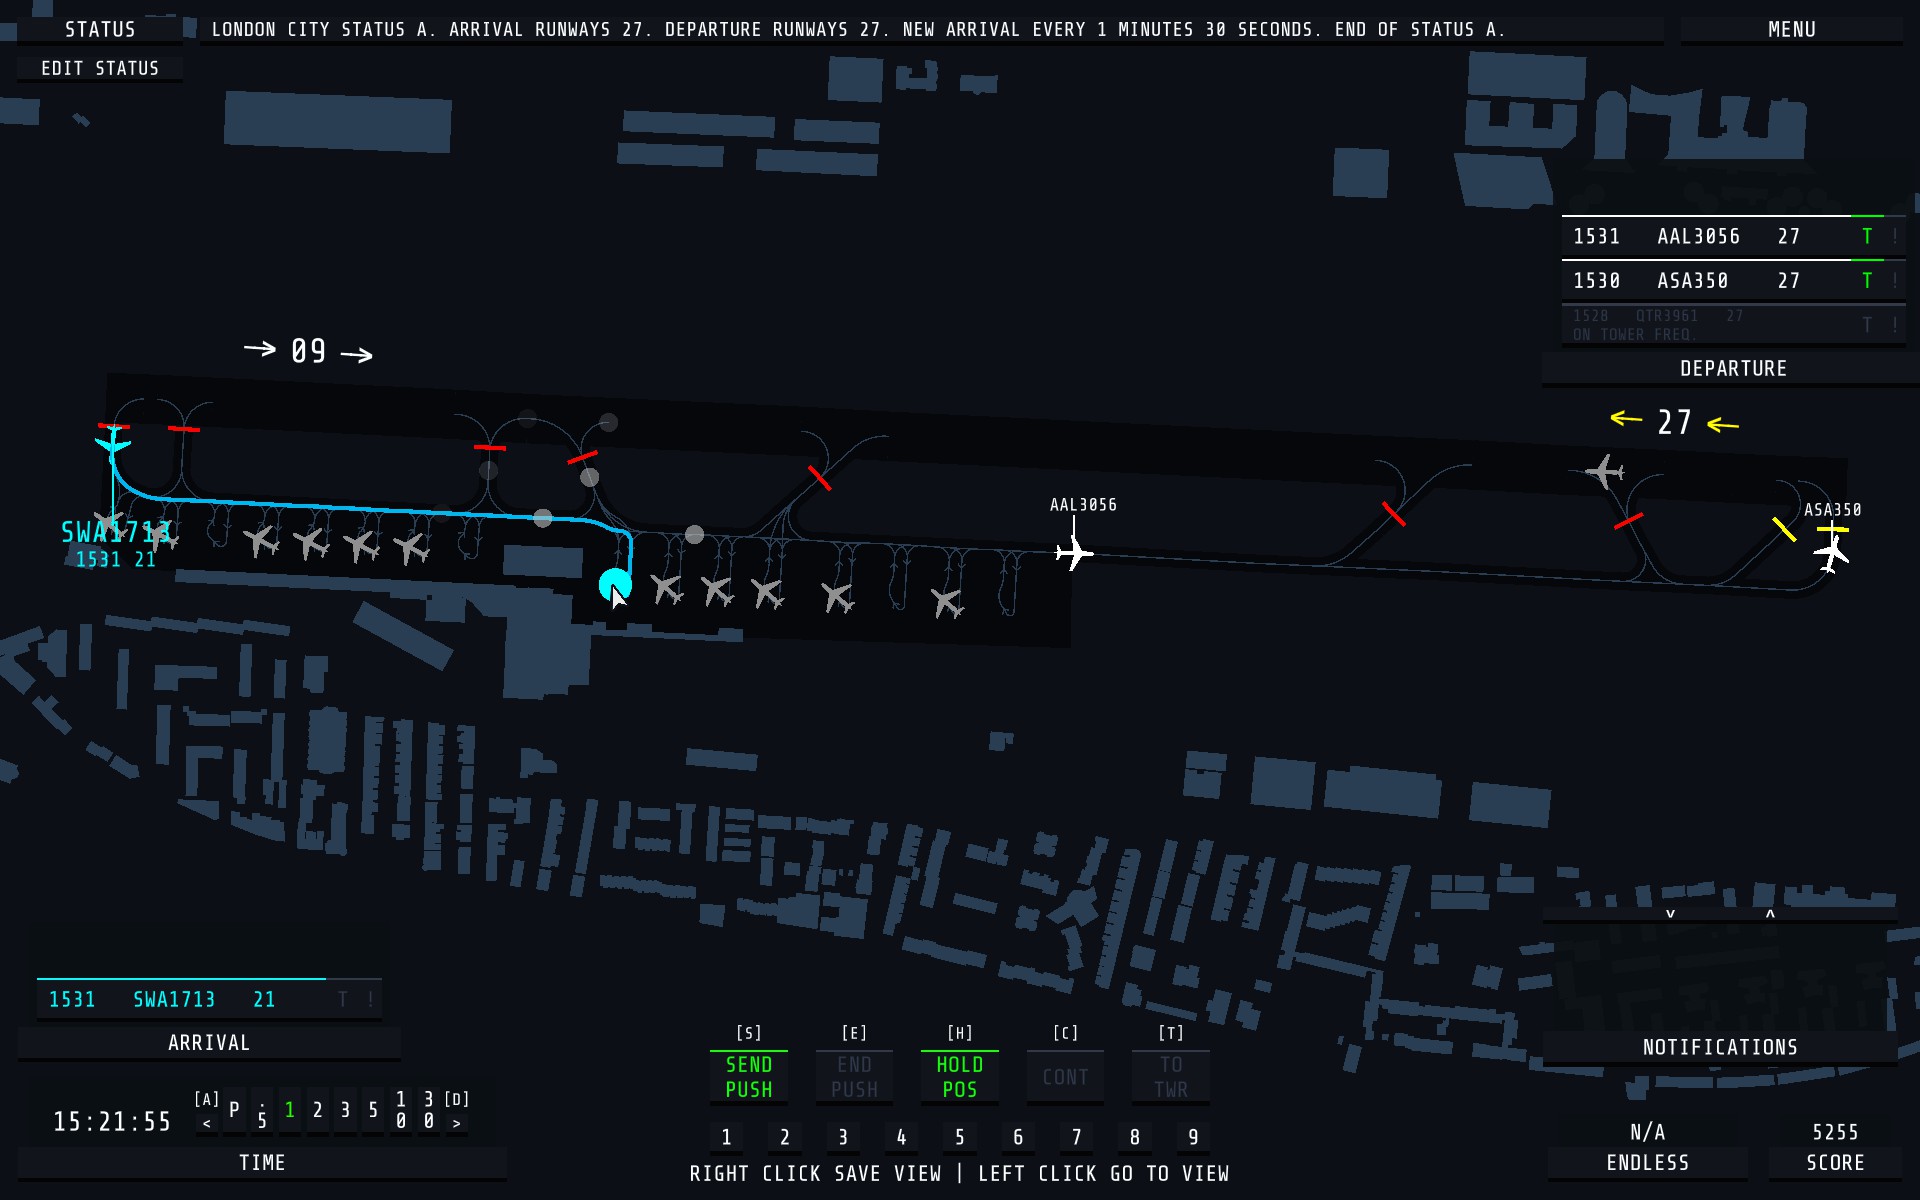Select the 30x time speed option
The height and width of the screenshot is (1200, 1920).
(x=429, y=1110)
